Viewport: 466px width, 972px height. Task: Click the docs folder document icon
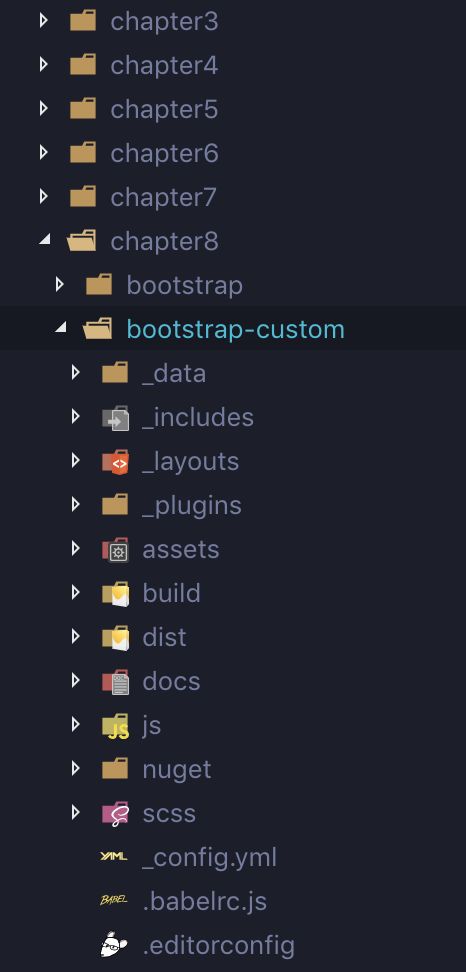click(x=115, y=681)
